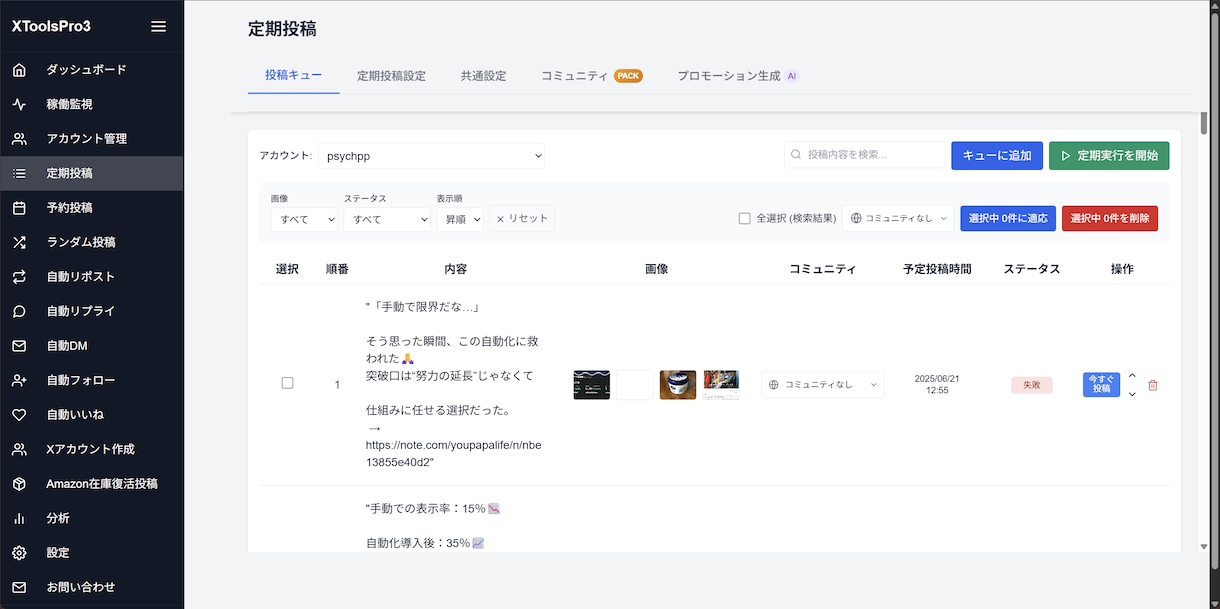Click the 投稿内容を検索 search field
The width and height of the screenshot is (1220, 609).
pyautogui.click(x=865, y=155)
